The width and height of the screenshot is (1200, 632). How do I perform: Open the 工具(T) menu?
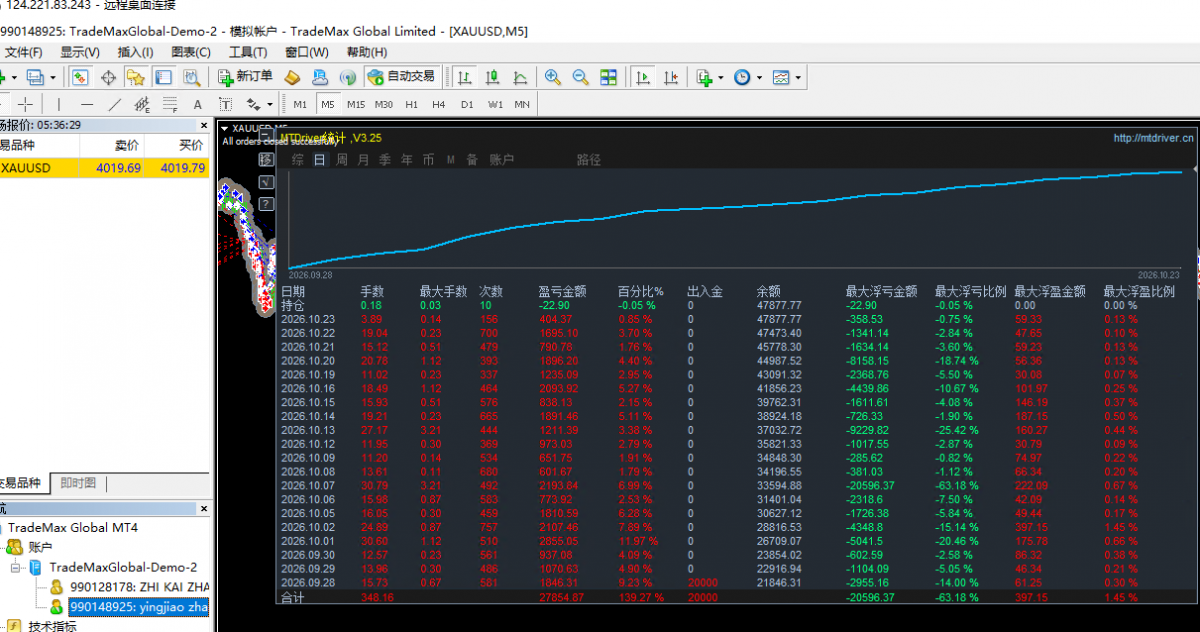248,52
